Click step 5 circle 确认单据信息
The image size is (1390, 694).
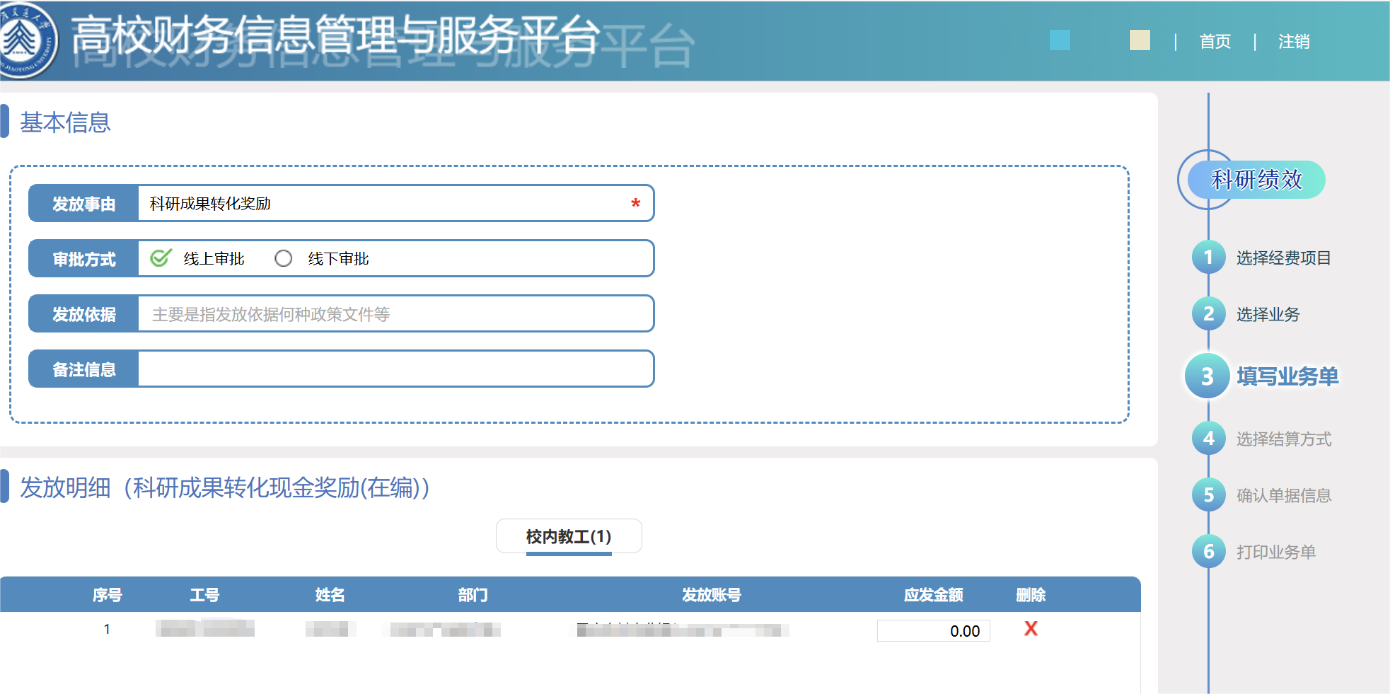pyautogui.click(x=1208, y=495)
